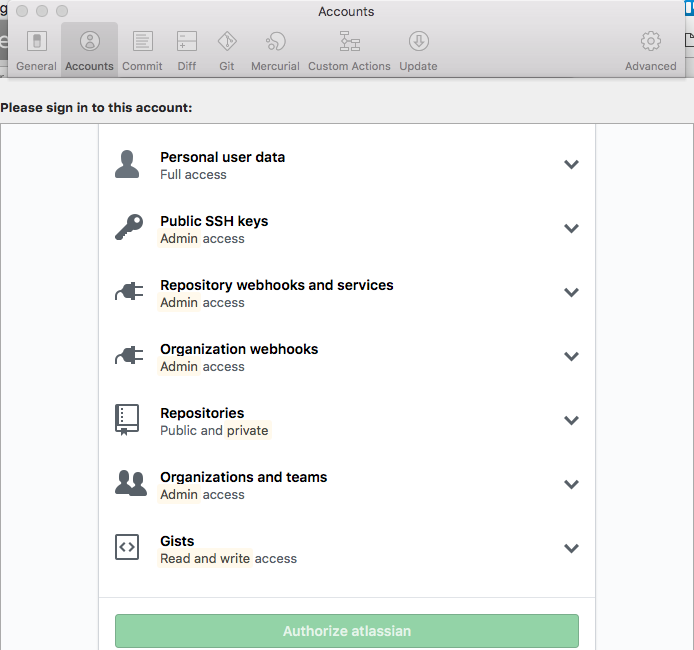Screen dimensions: 694x650
Task: Click the "Public SSH keys" heading
Action: (x=214, y=221)
